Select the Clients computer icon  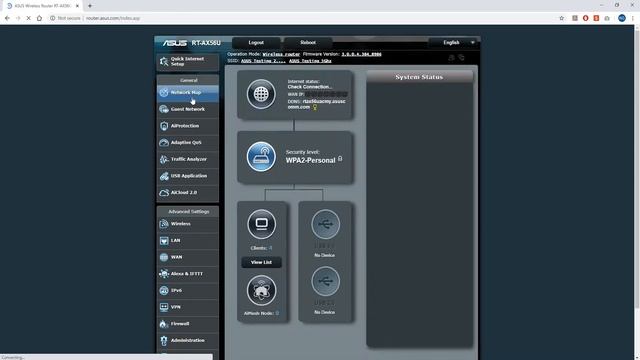click(261, 224)
